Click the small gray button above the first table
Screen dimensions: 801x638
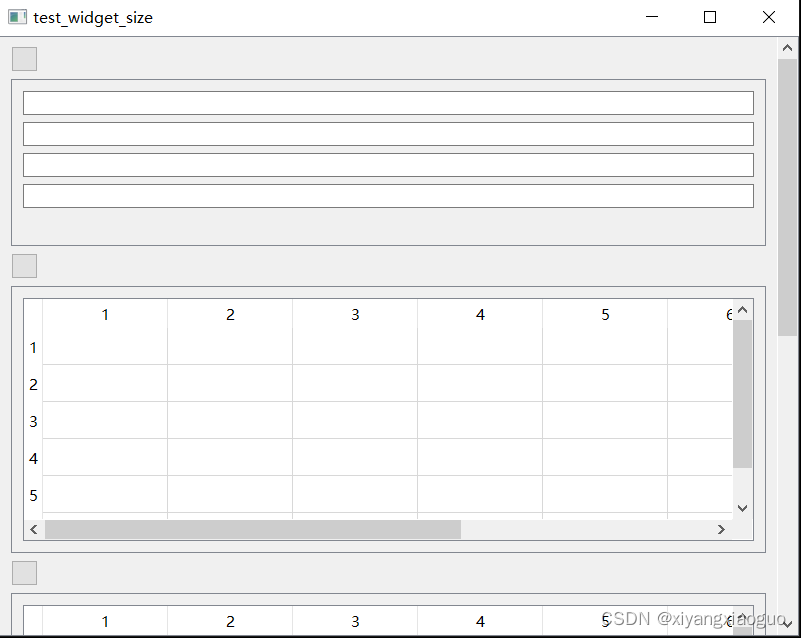(25, 266)
